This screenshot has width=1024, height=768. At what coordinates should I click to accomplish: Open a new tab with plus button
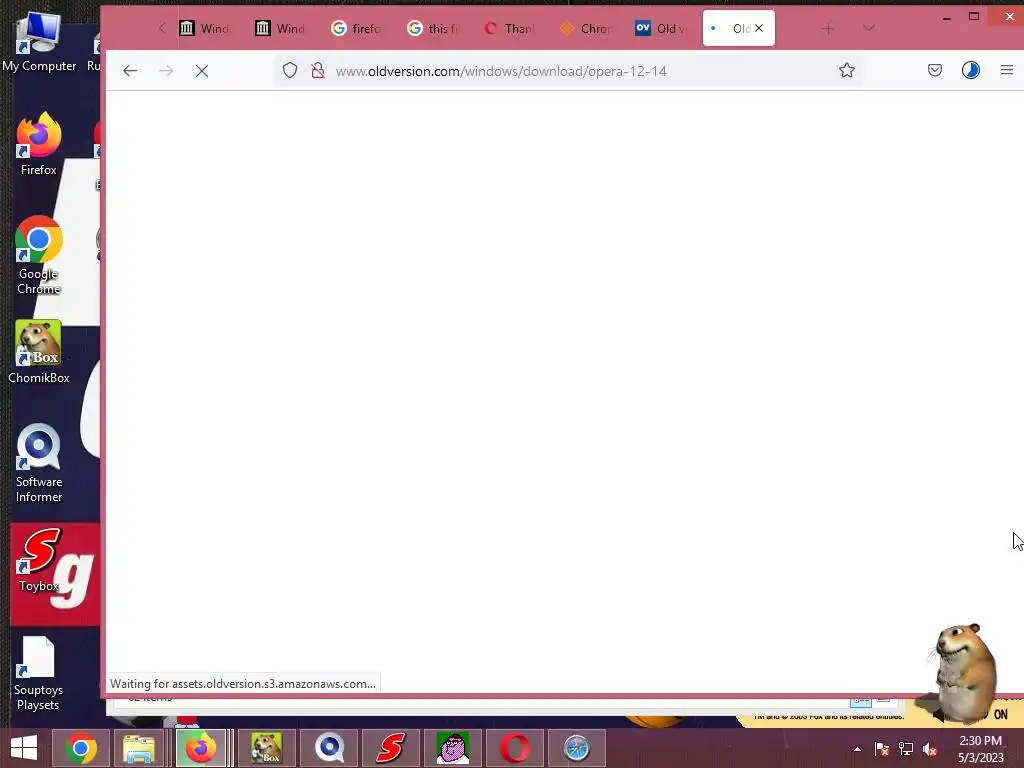click(828, 29)
